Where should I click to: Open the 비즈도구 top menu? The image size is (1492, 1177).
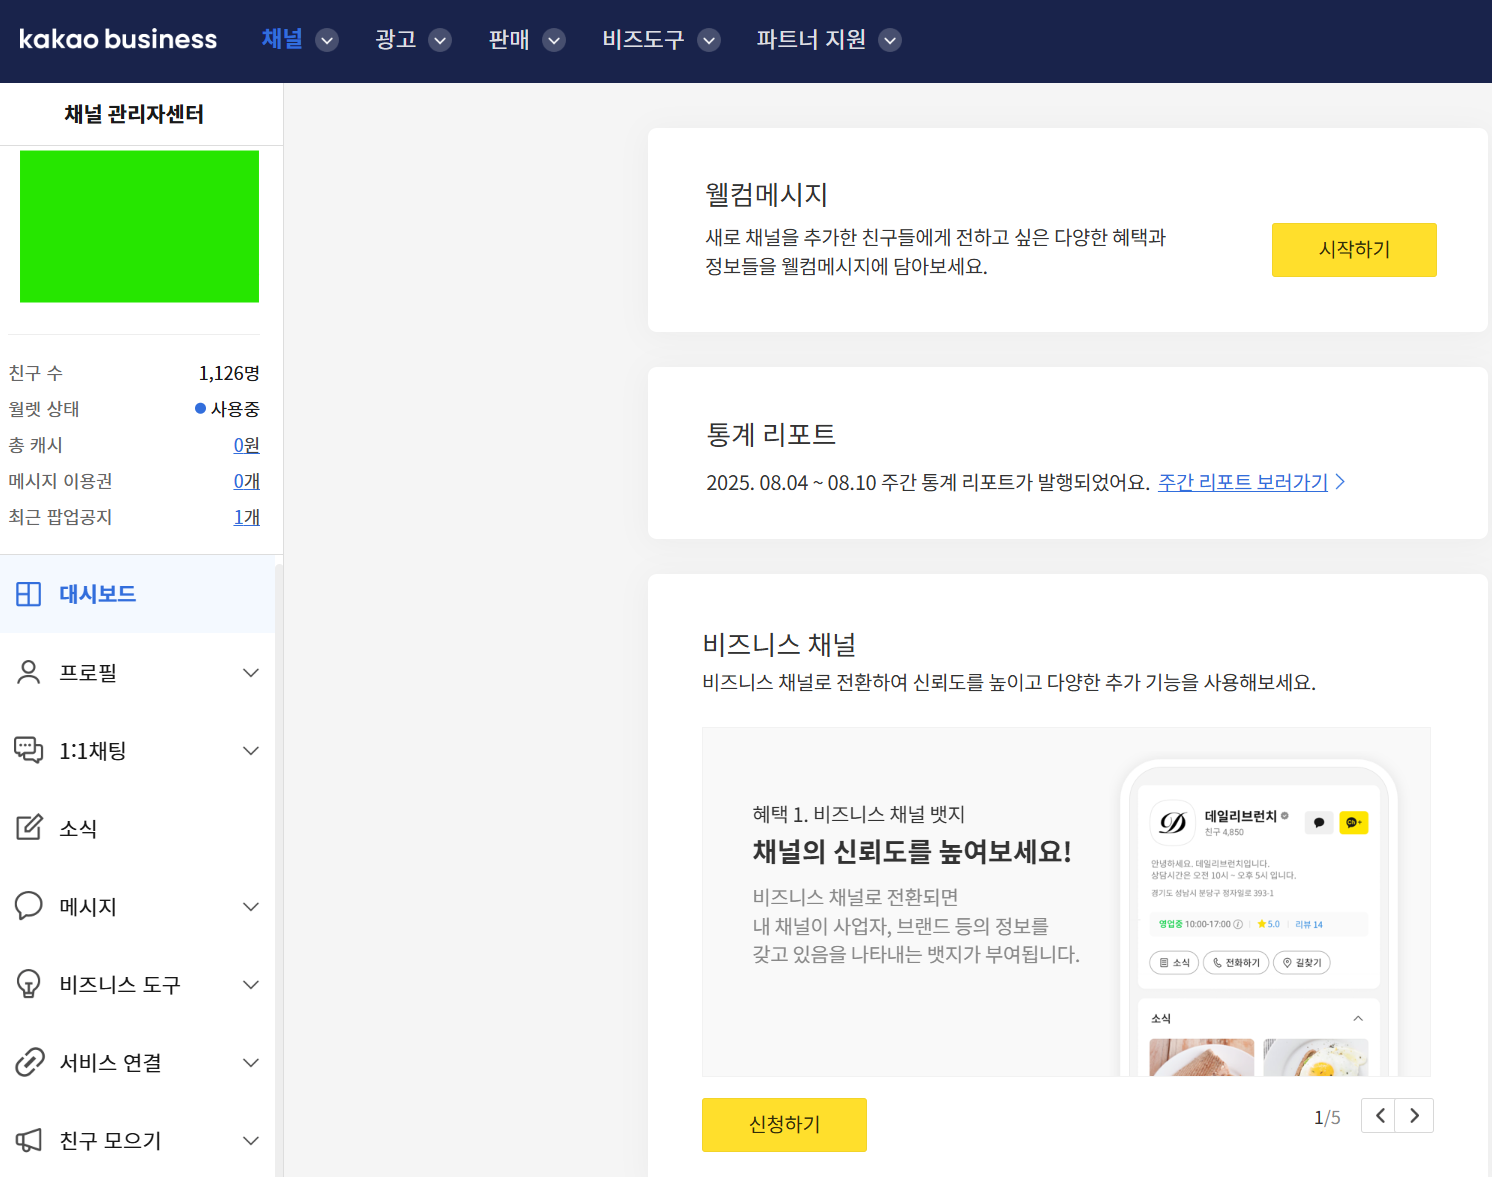[643, 39]
